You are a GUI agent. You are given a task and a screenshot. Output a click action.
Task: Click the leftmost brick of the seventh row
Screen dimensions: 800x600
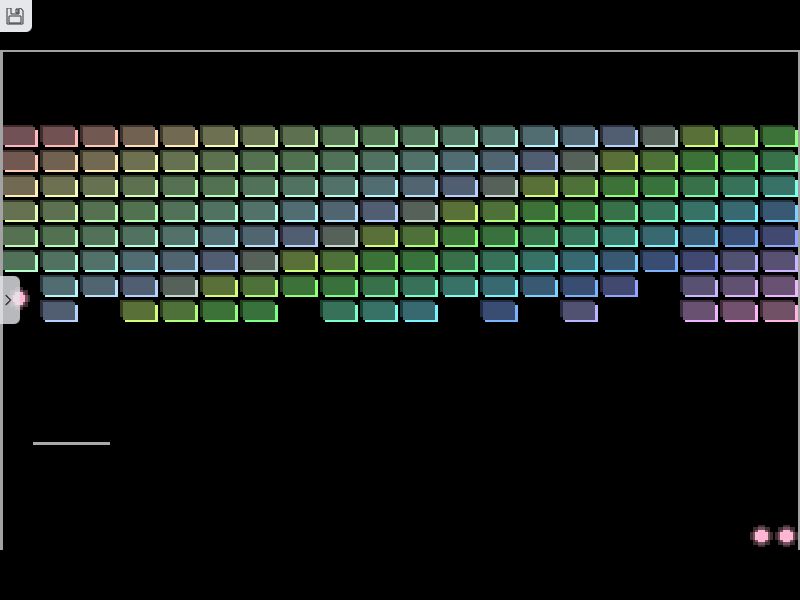point(59,286)
